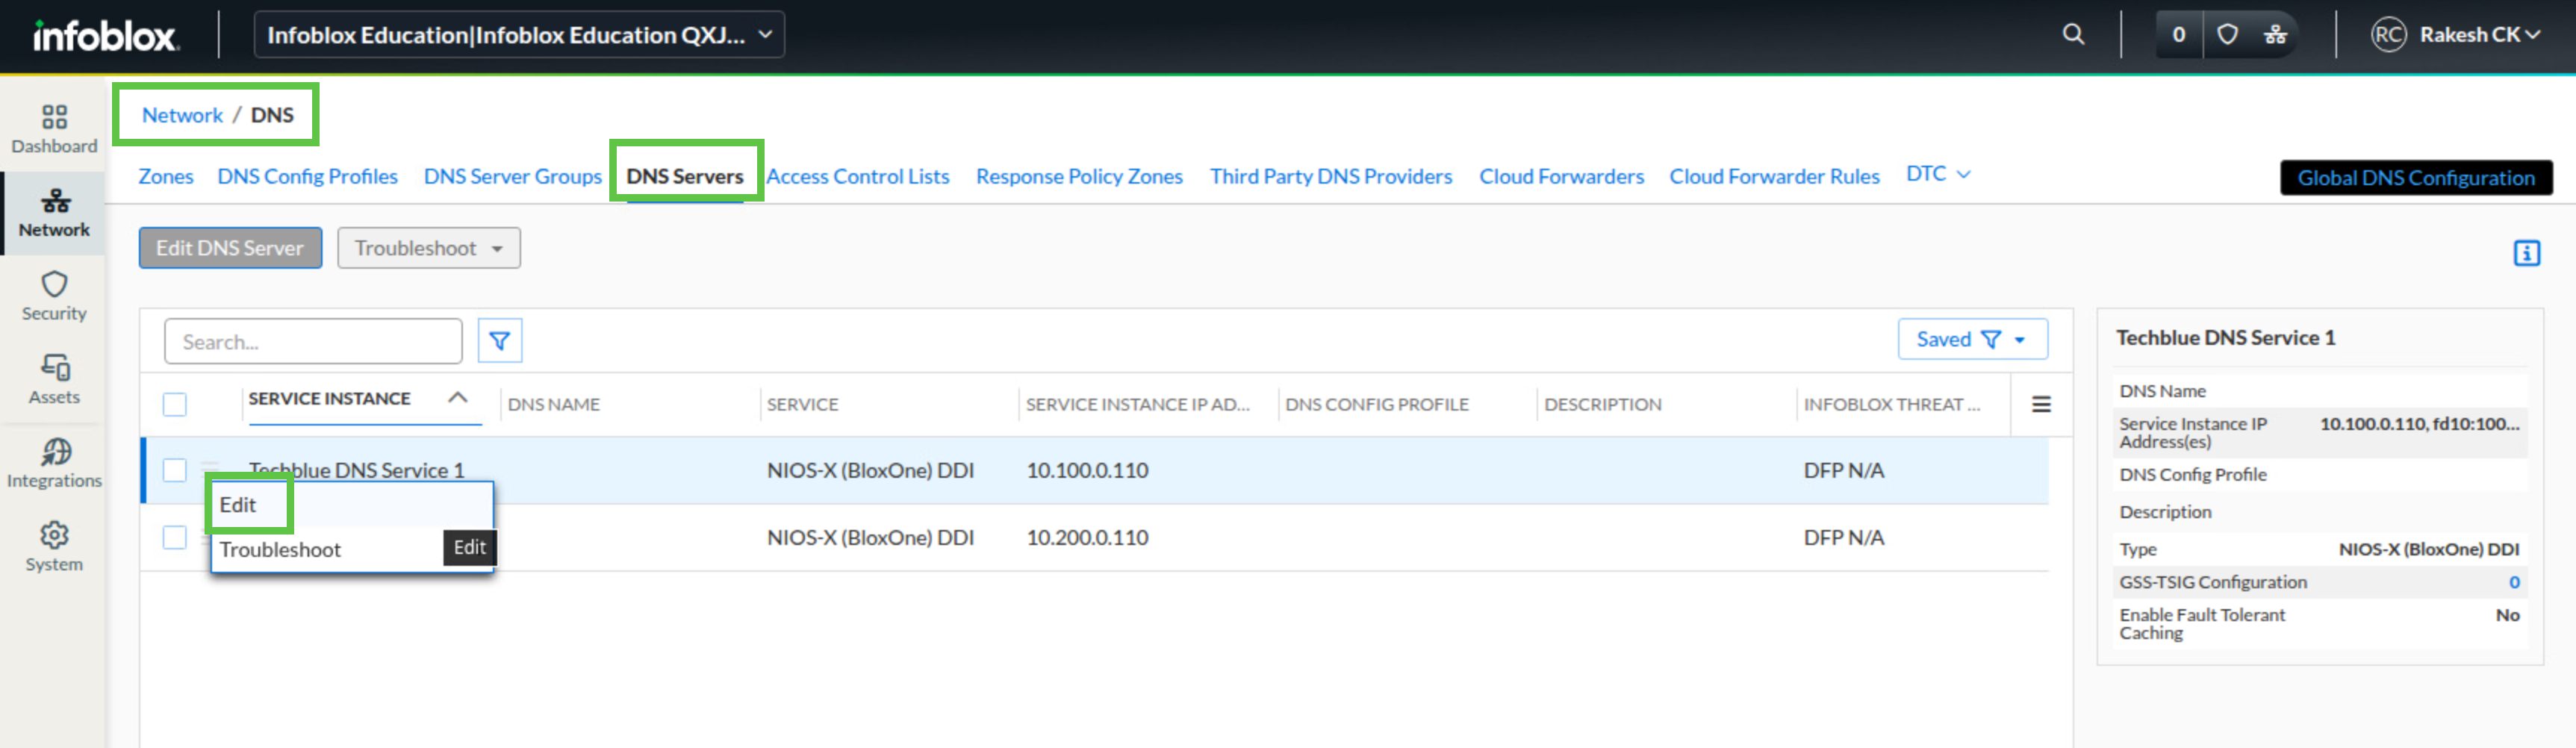The width and height of the screenshot is (2576, 748).
Task: Click DFP N/A in the 10.200.0.110 row
Action: (x=1843, y=537)
